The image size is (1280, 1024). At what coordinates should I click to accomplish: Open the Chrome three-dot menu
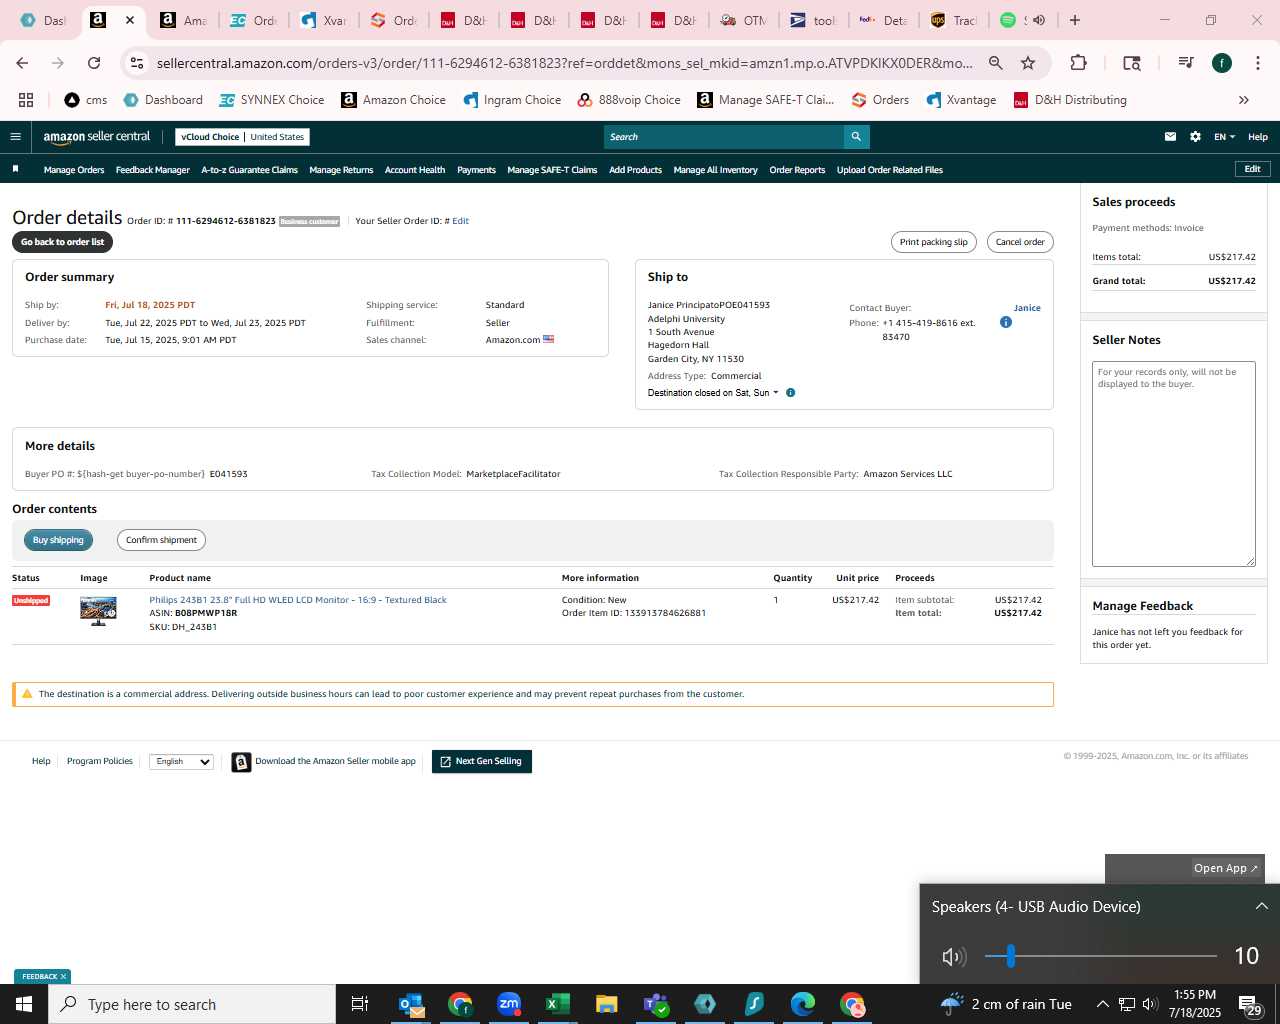1257,63
